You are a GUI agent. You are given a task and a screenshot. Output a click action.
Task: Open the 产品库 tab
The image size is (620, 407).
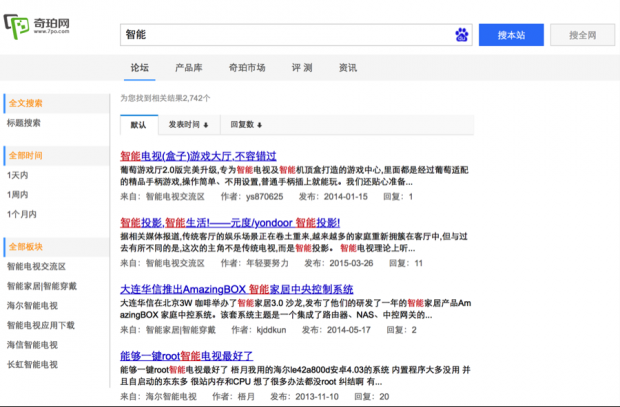pos(189,68)
